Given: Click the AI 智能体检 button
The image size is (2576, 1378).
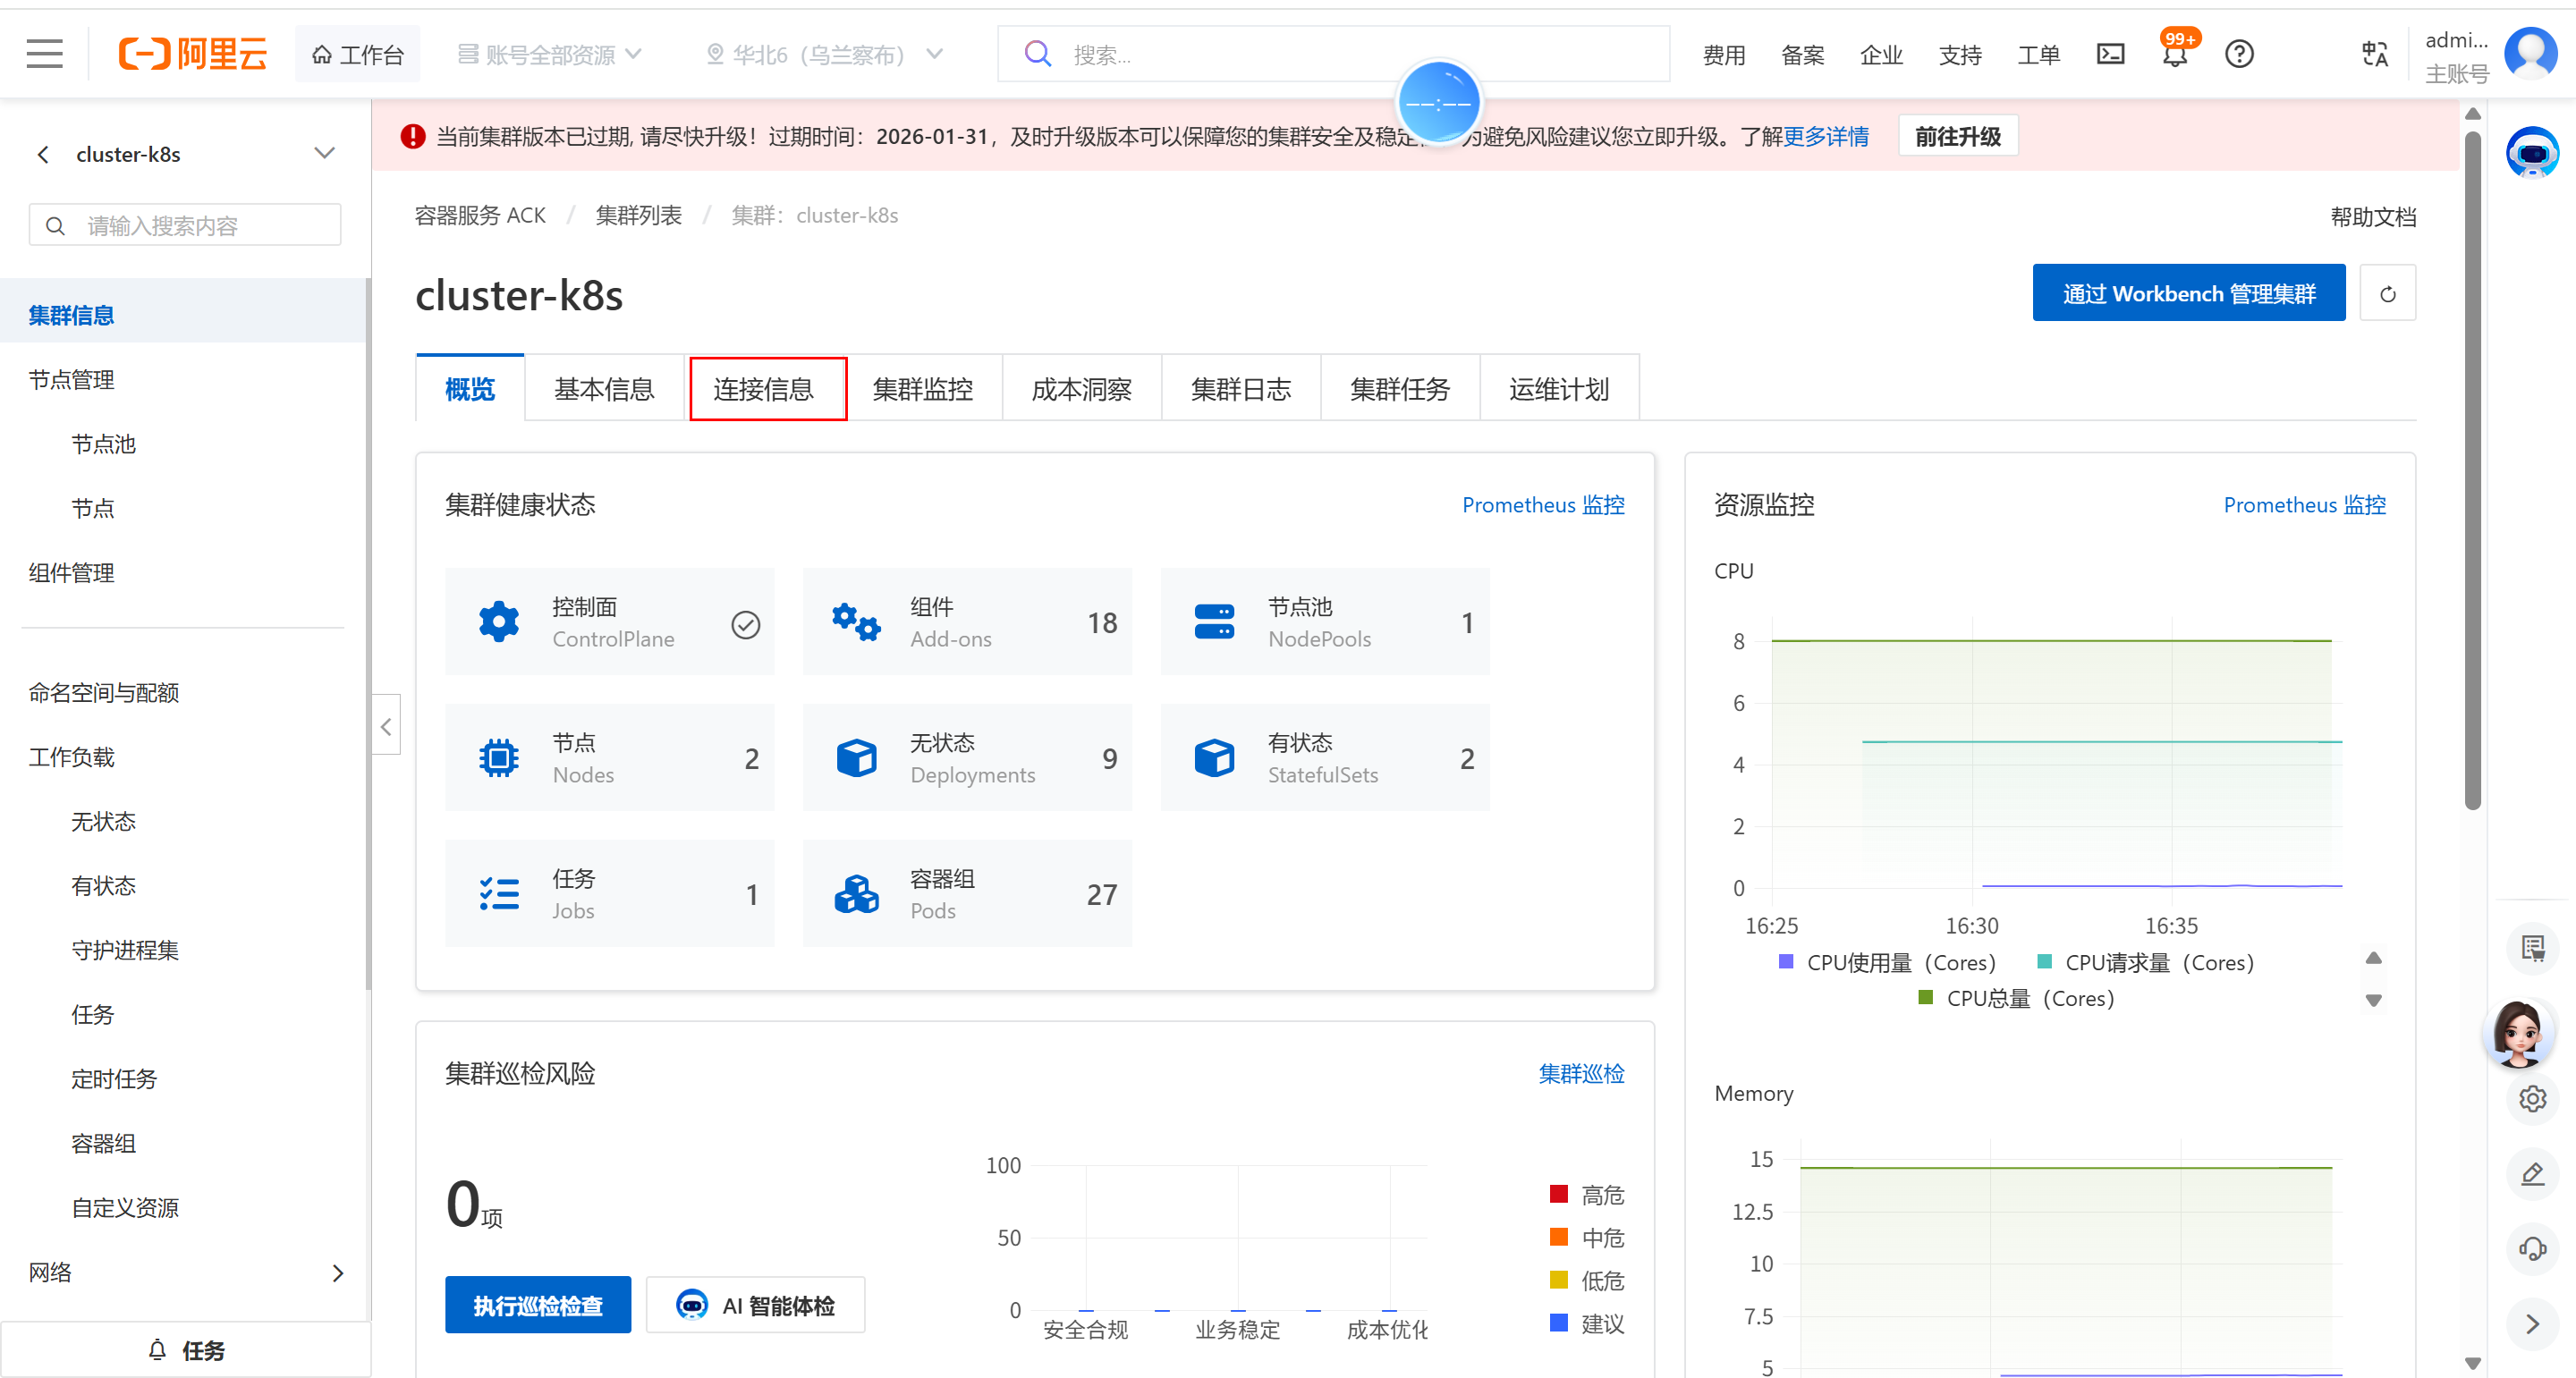Looking at the screenshot, I should (756, 1305).
